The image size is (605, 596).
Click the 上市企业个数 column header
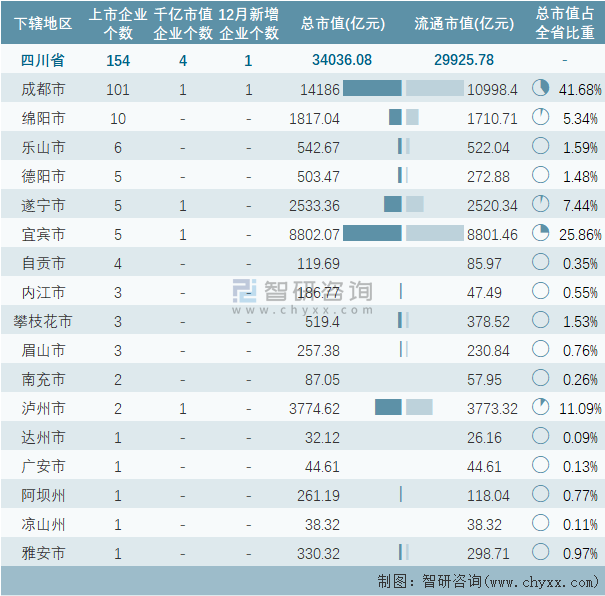[118, 23]
